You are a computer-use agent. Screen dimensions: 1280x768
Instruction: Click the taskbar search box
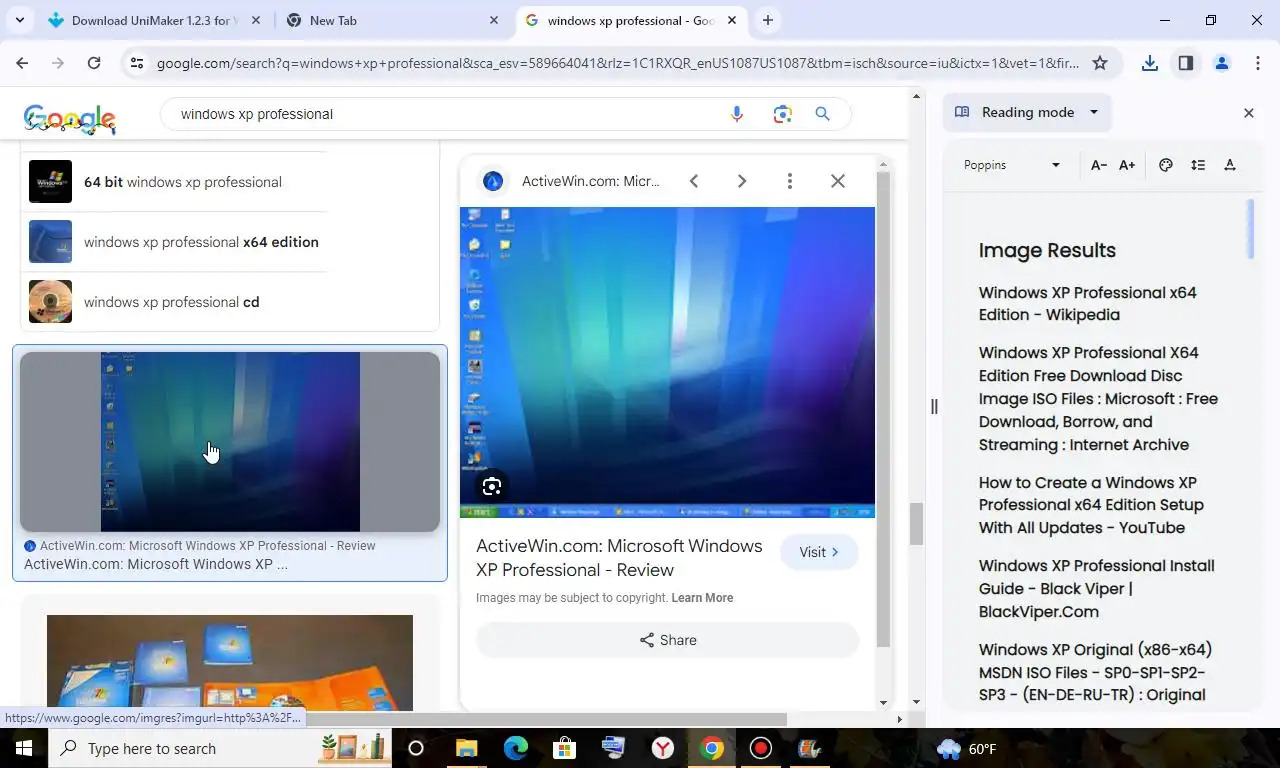220,748
